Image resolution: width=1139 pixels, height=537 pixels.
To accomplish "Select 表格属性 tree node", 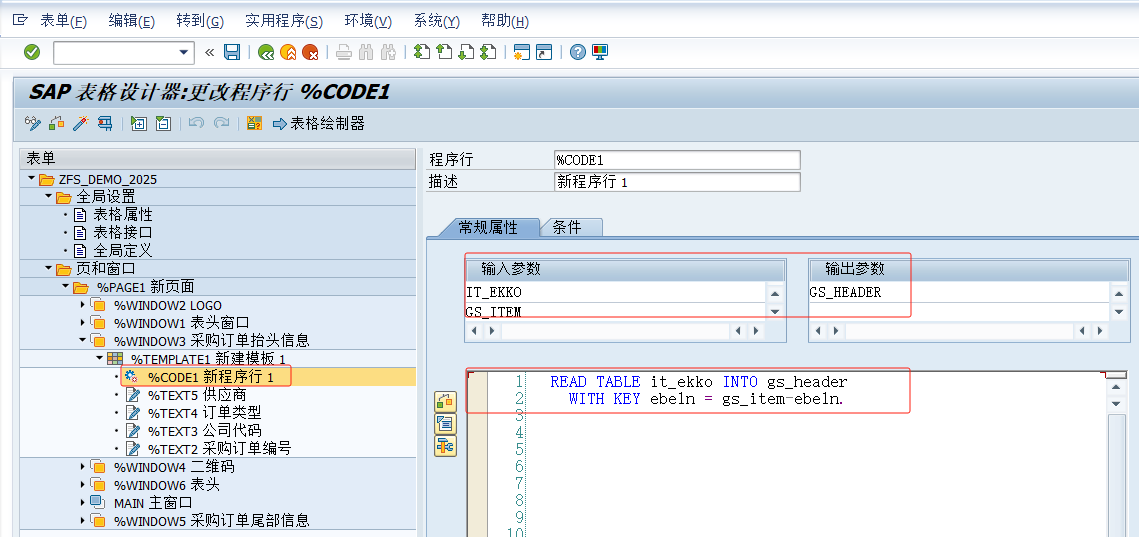I will coord(123,215).
